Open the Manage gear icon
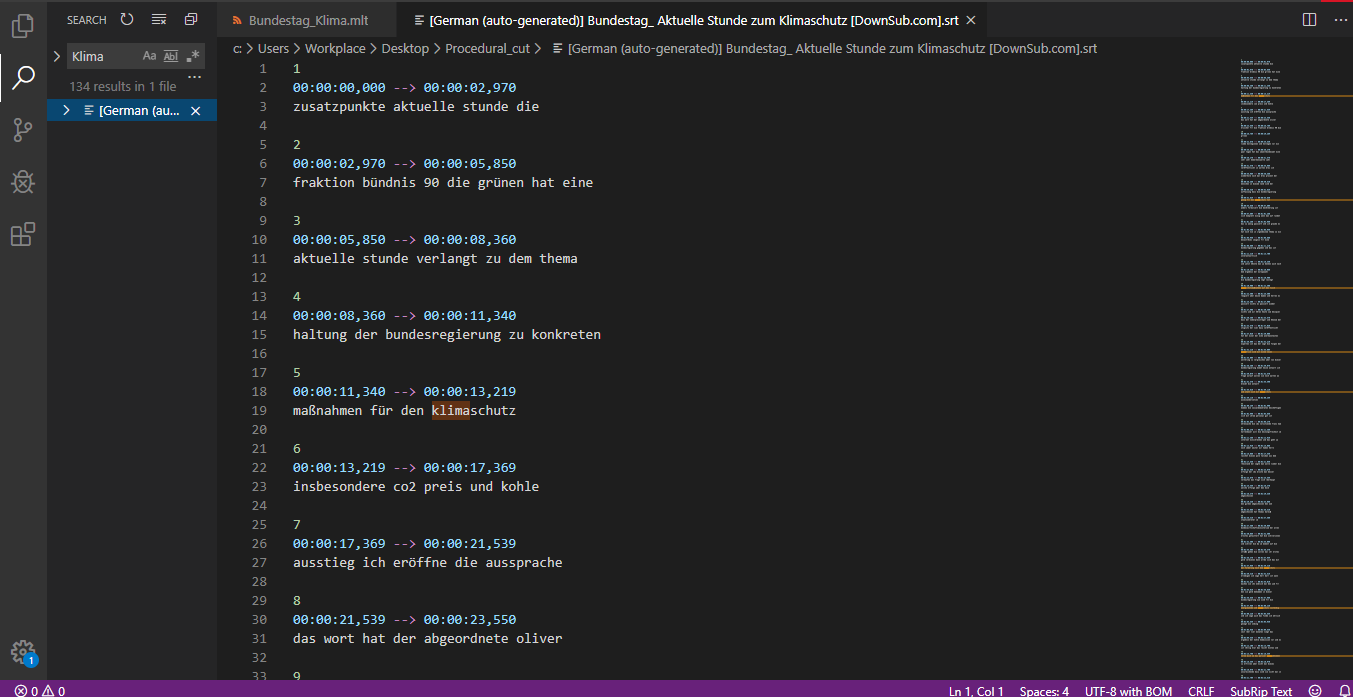1353x697 pixels. 23,651
